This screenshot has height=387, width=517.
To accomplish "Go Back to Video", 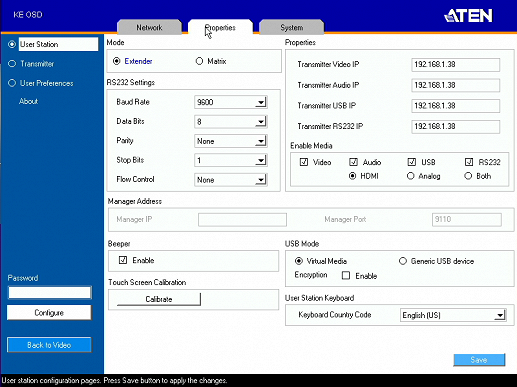I will (49, 345).
